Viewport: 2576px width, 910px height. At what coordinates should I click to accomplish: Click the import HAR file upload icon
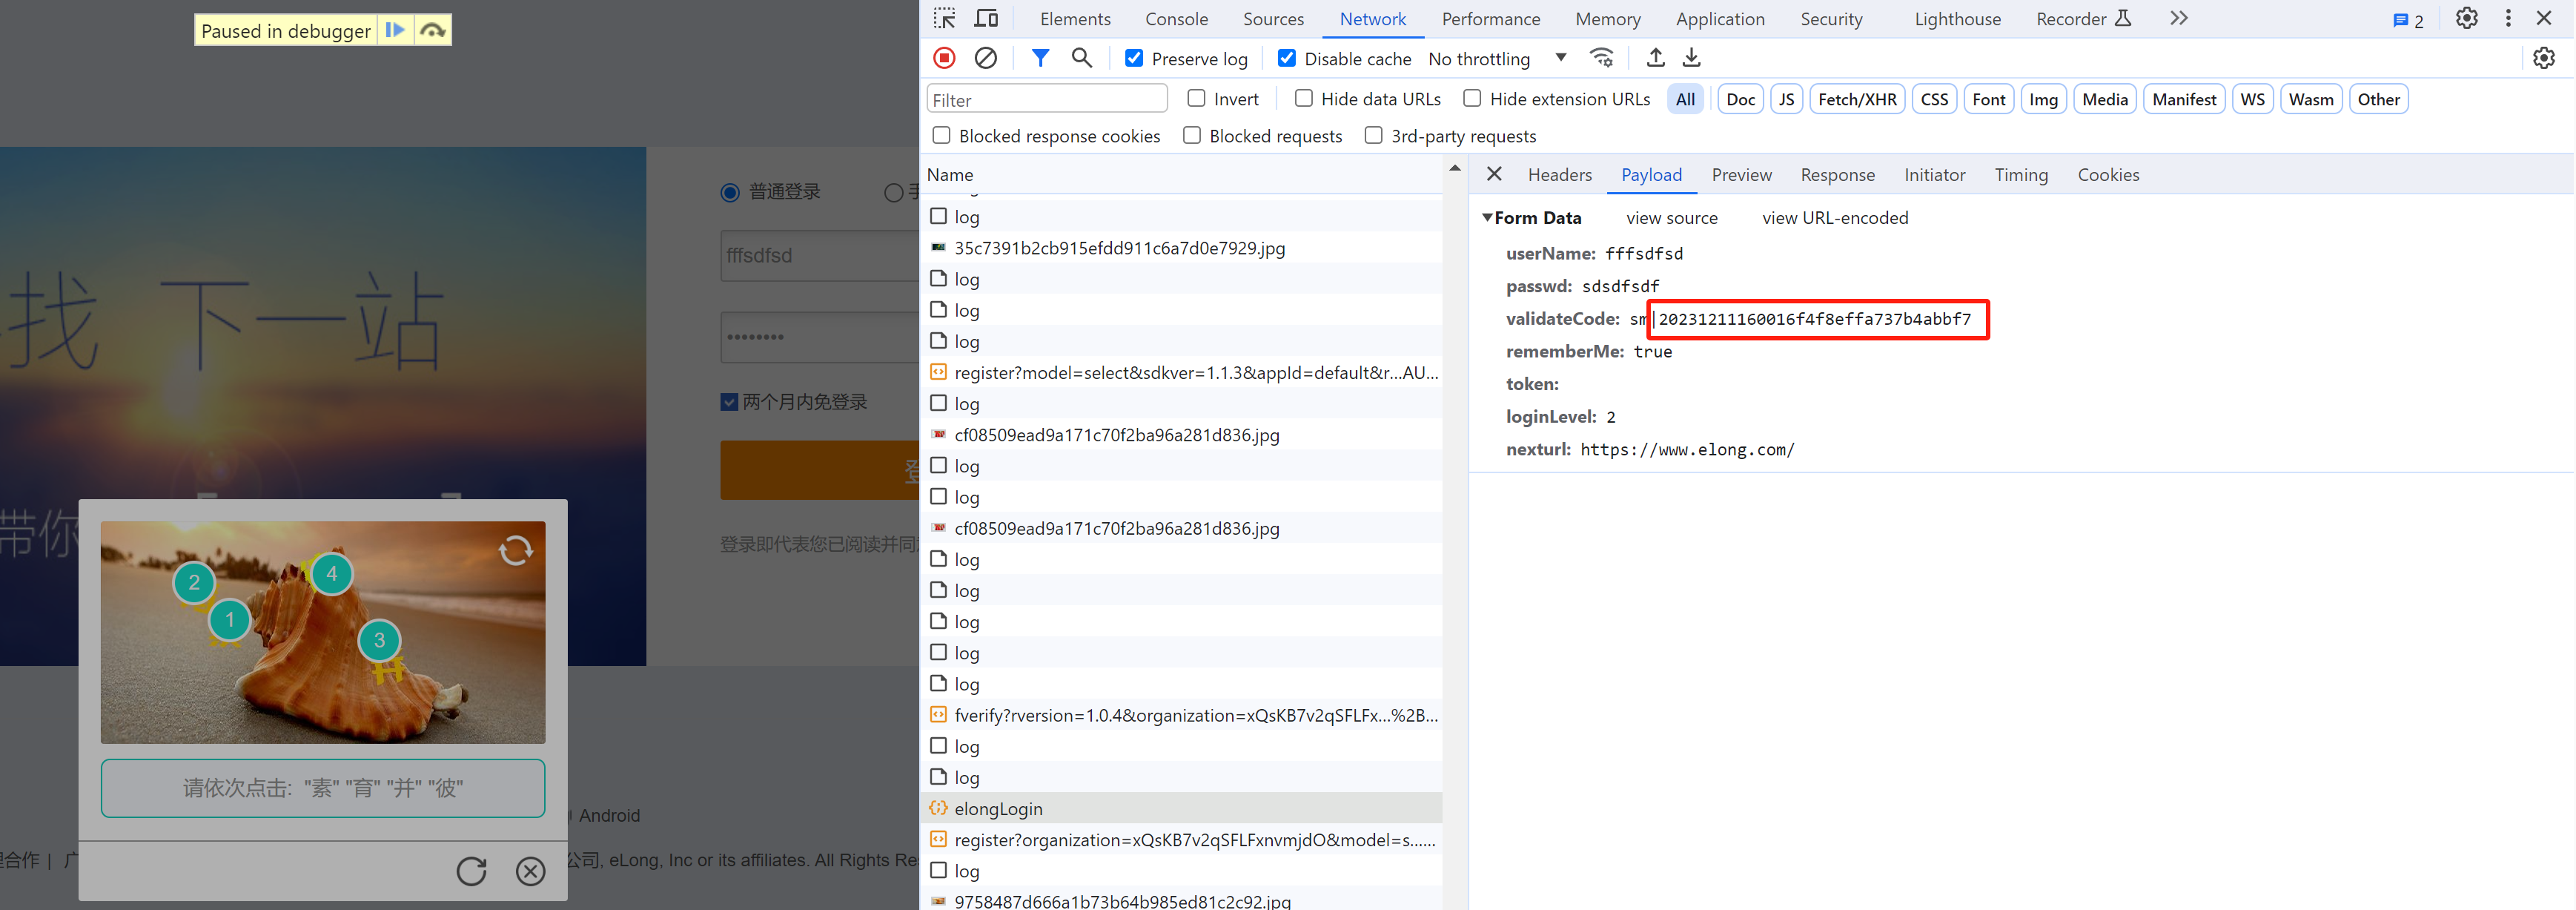coord(1652,59)
